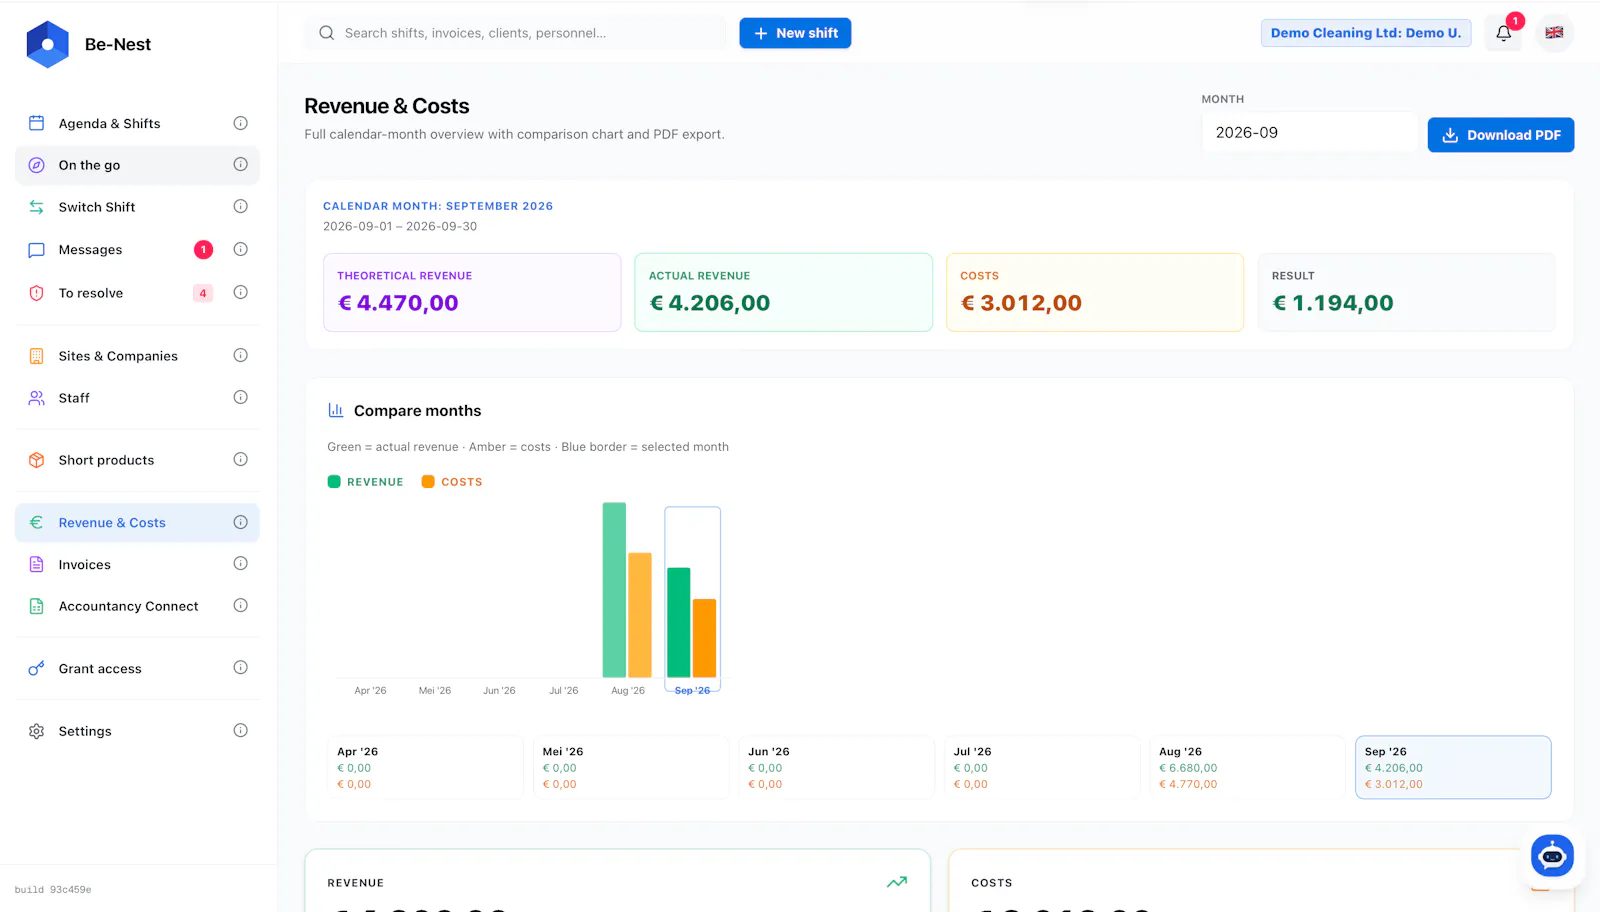Show info for Settings
1600x912 pixels.
(241, 730)
